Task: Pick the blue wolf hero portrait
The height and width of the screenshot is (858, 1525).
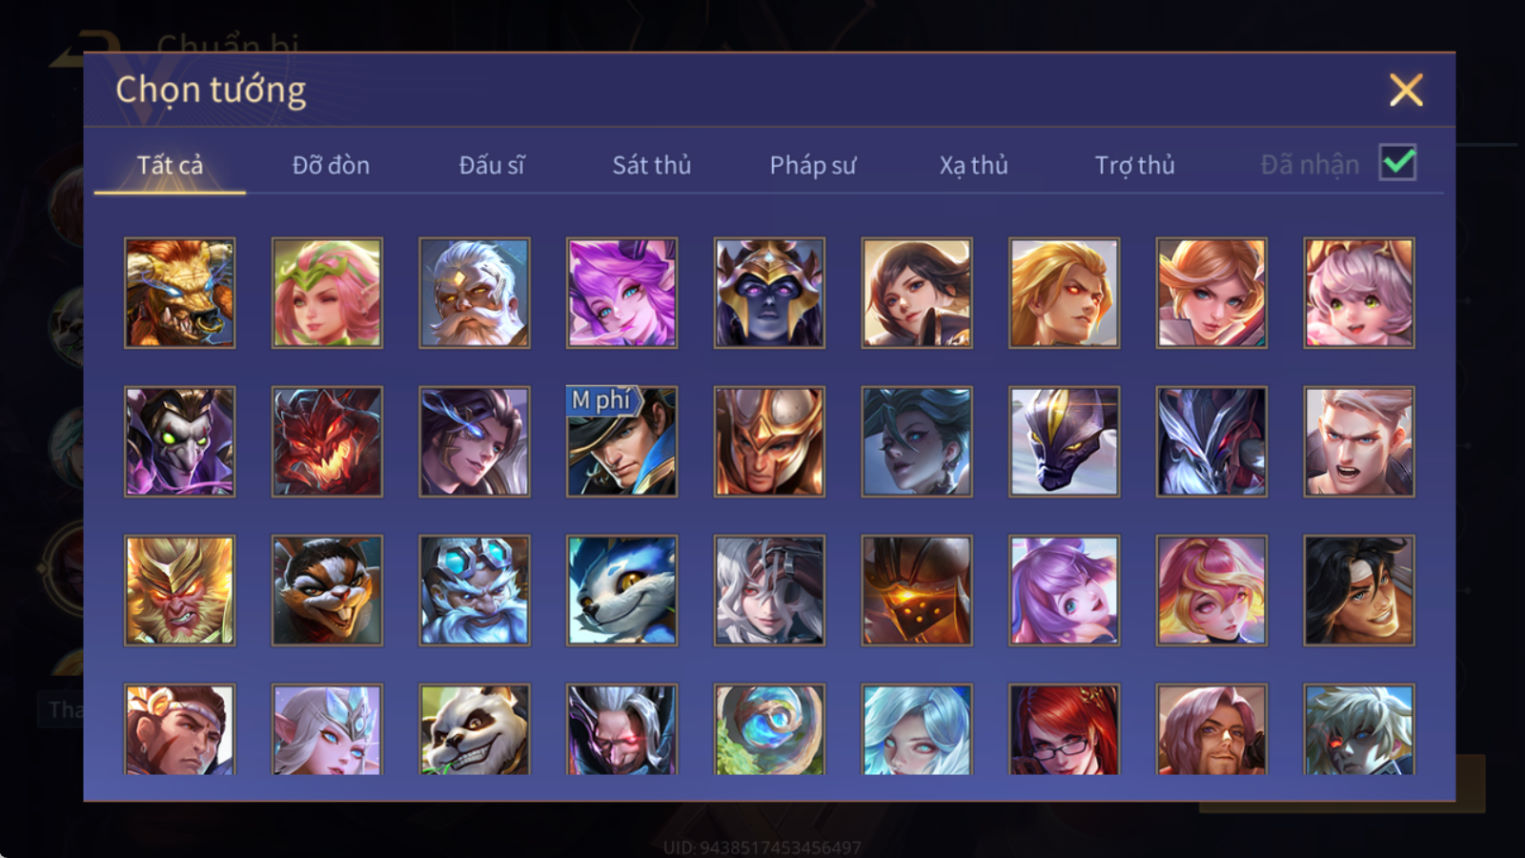Action: pyautogui.click(x=622, y=590)
